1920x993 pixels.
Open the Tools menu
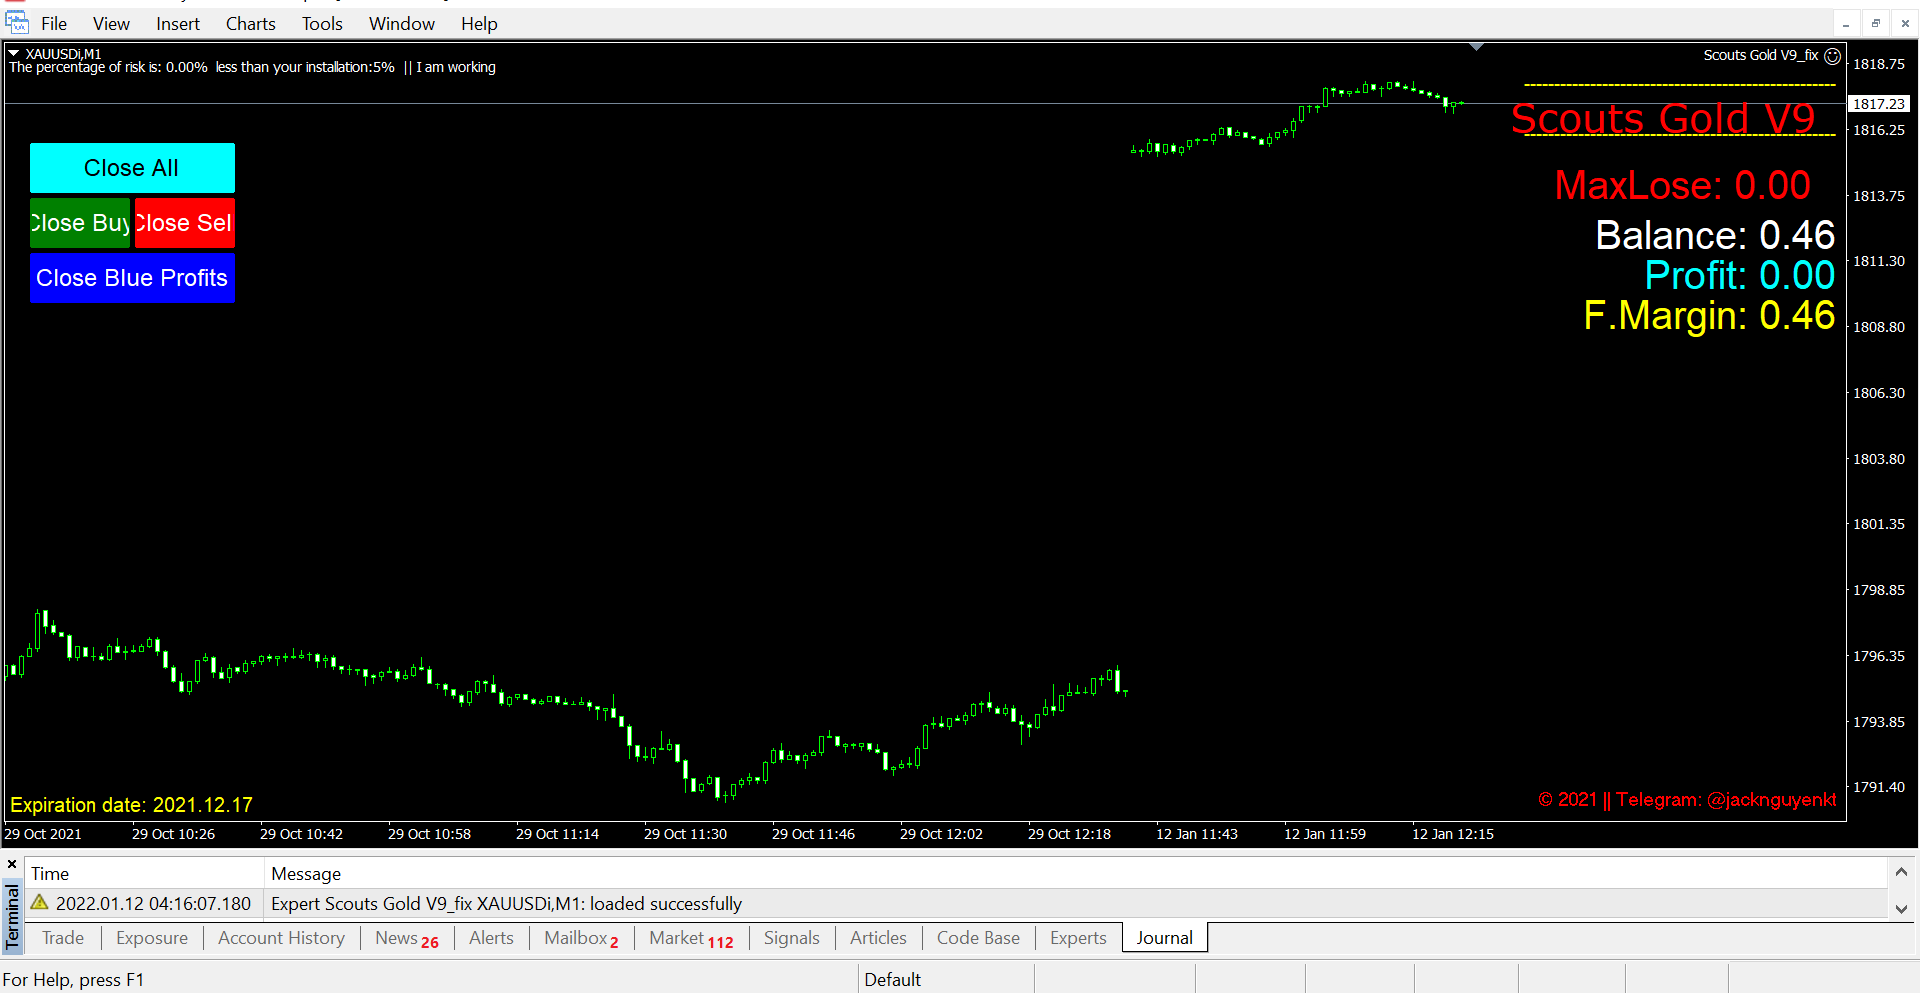322,23
